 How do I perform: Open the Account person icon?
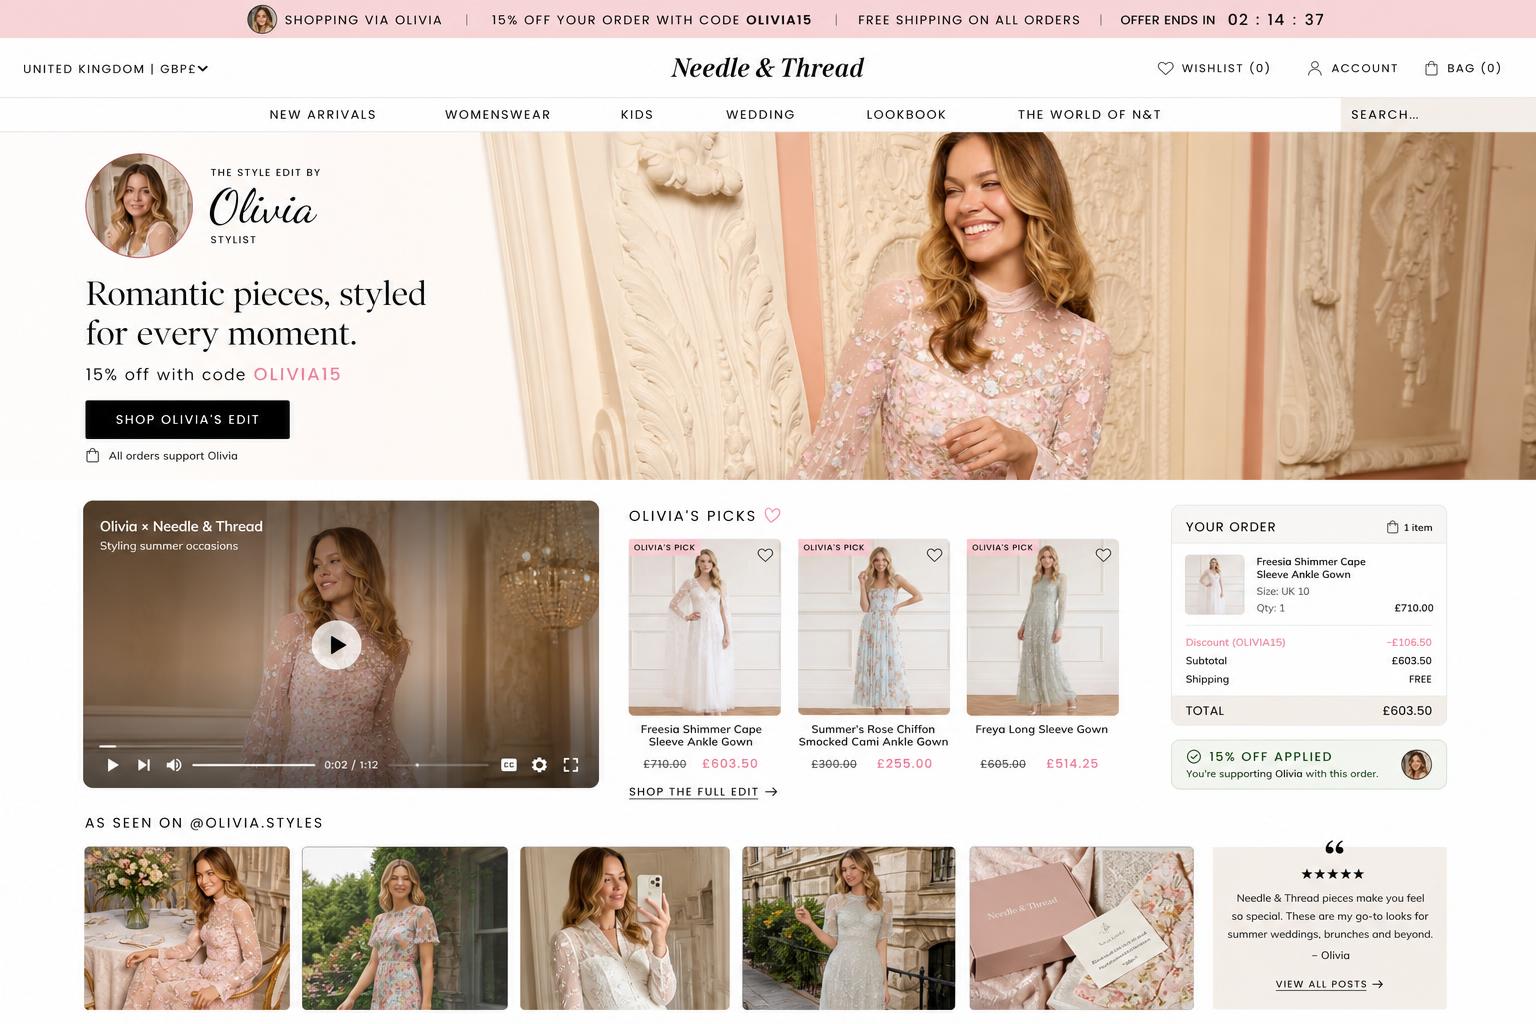point(1315,68)
